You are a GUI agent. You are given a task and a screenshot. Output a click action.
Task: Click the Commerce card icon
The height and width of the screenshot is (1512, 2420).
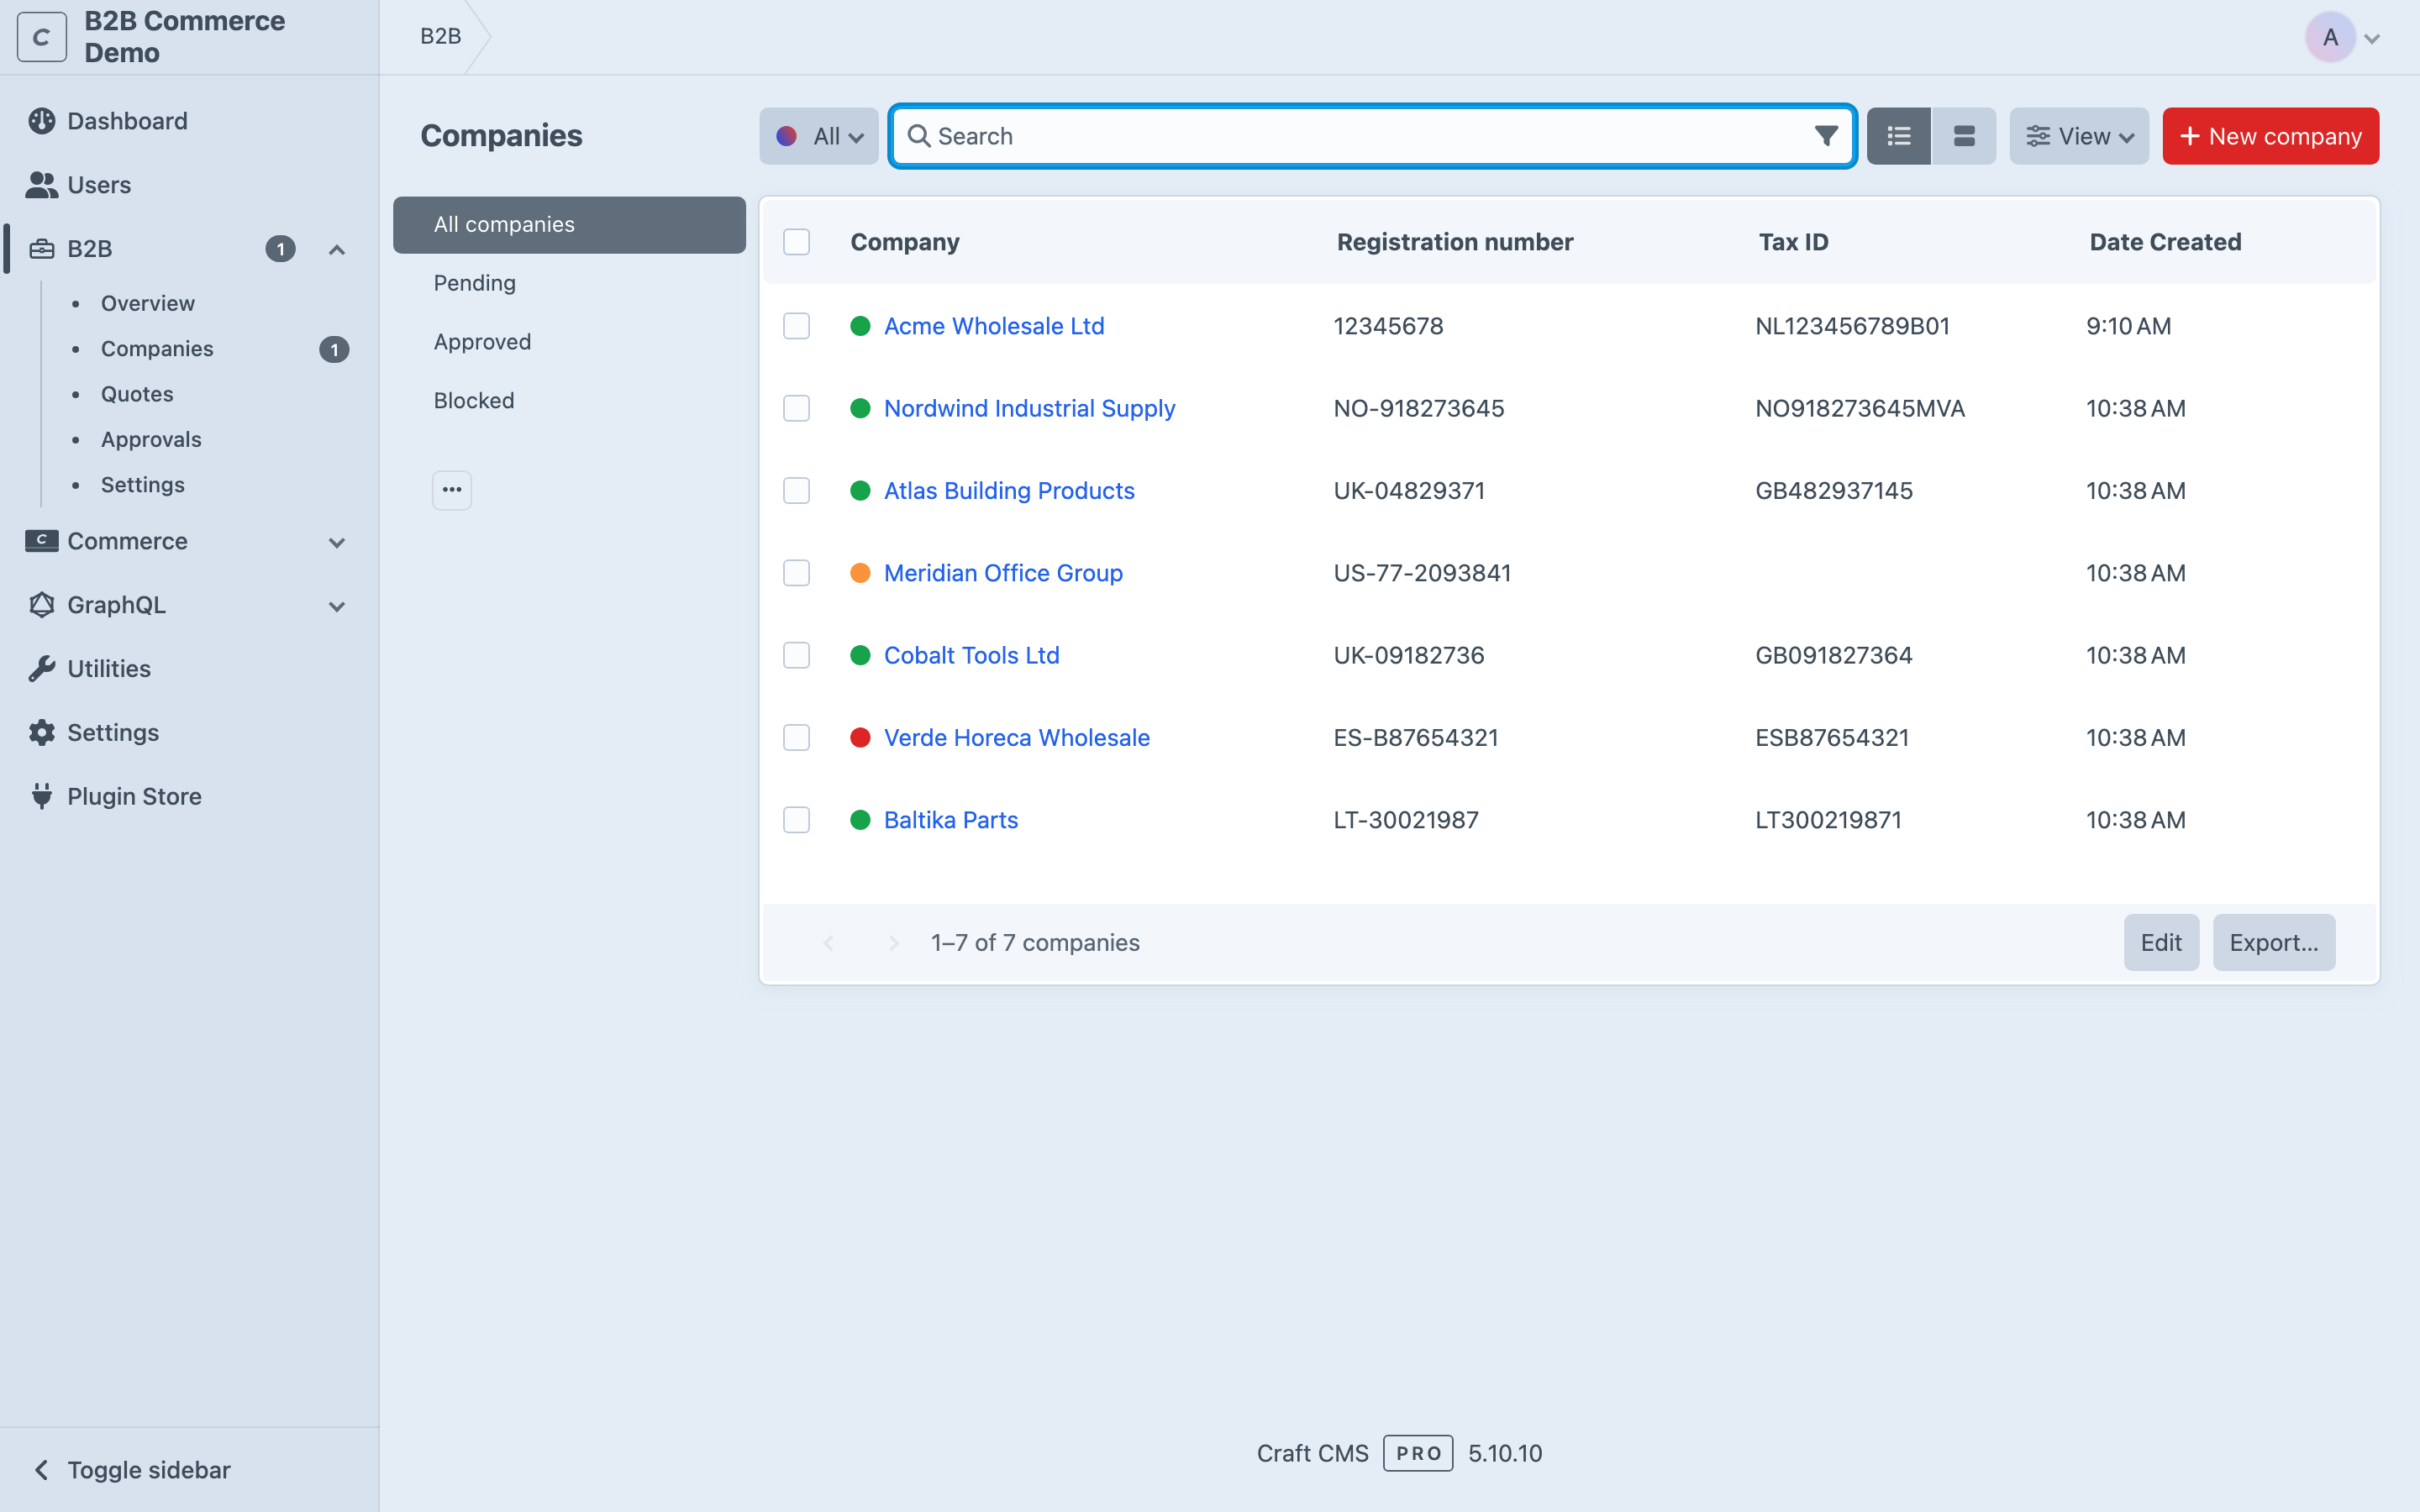click(x=42, y=541)
